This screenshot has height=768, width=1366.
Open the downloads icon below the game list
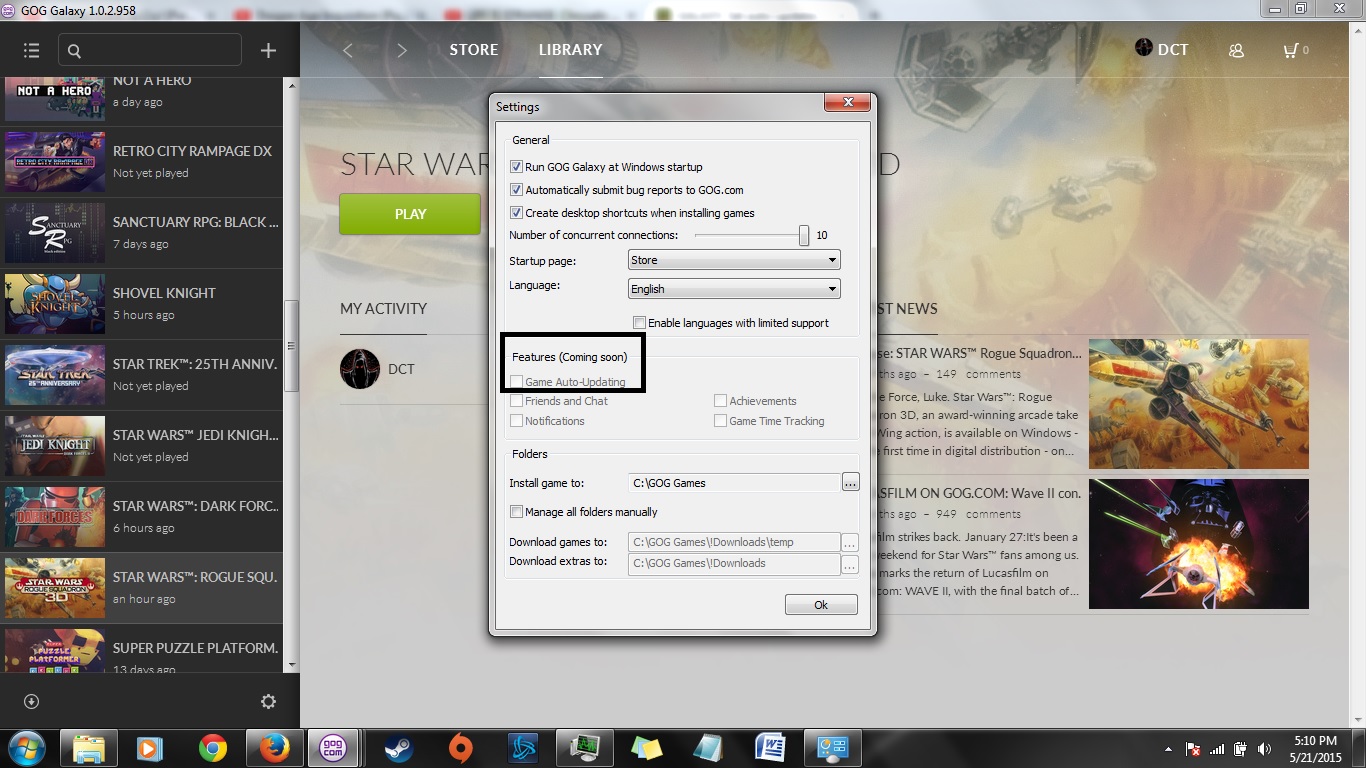coord(31,701)
